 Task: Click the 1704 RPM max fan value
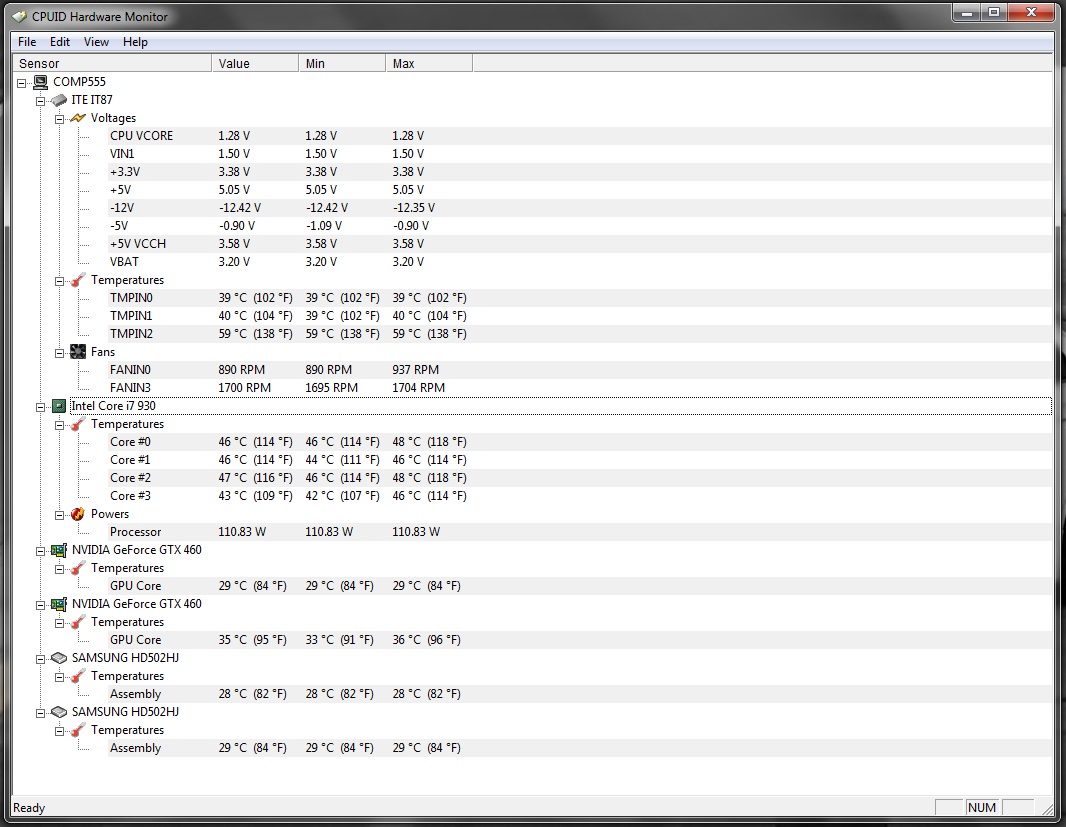point(418,388)
